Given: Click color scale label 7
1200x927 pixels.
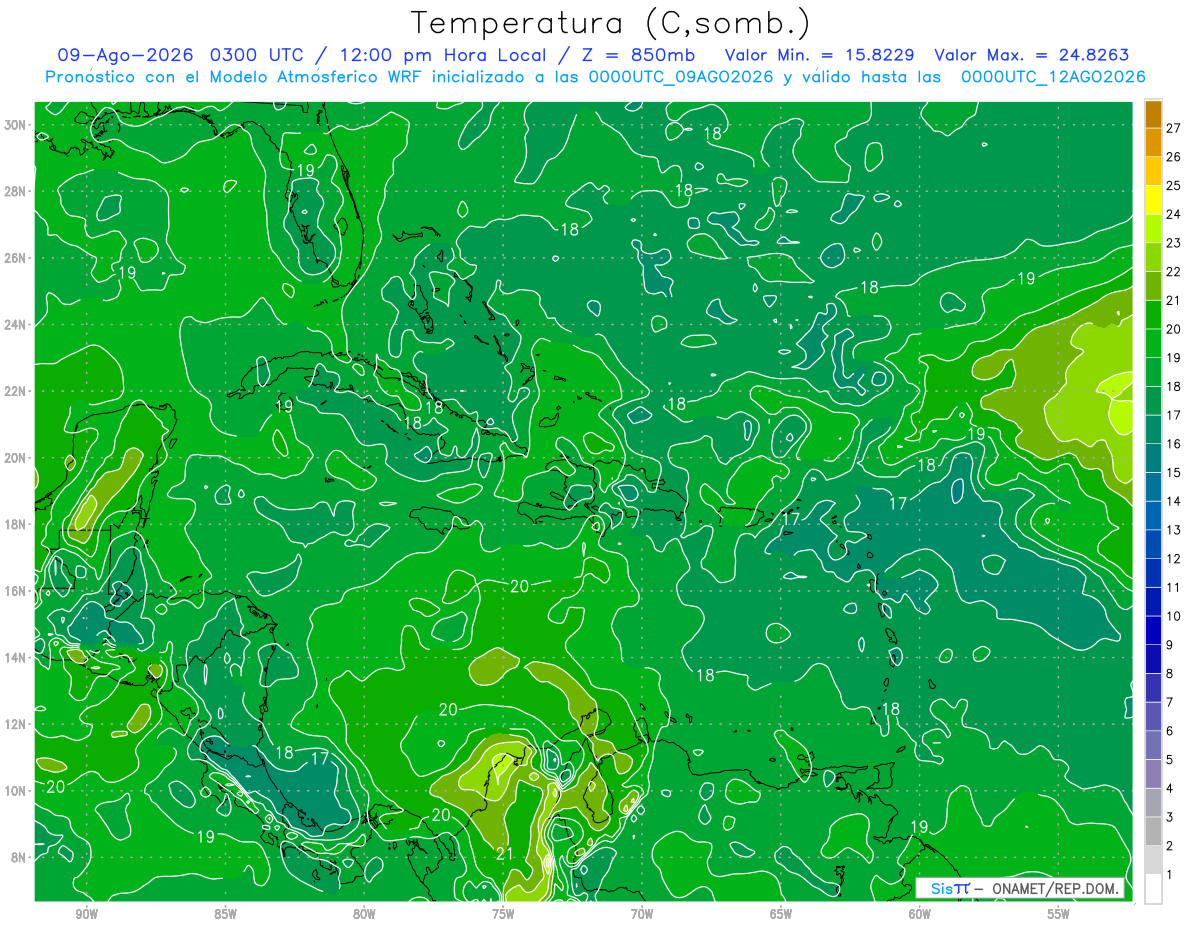Looking at the screenshot, I should [1169, 702].
